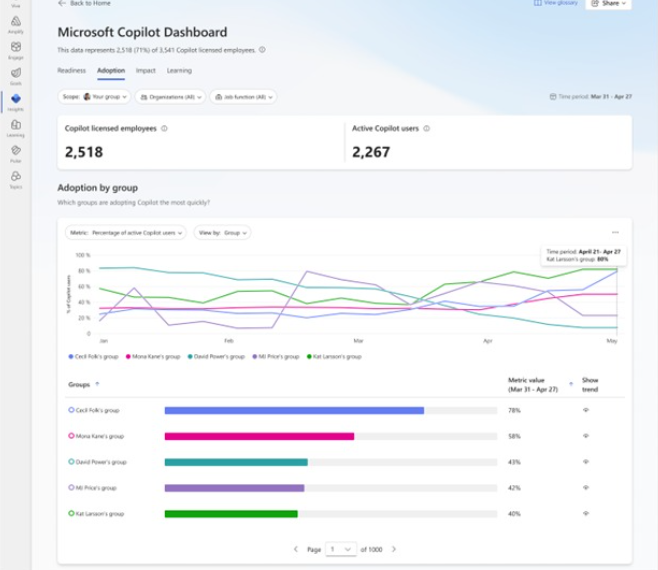
Task: Click Kat Larsson's group legend entry
Action: click(x=334, y=356)
